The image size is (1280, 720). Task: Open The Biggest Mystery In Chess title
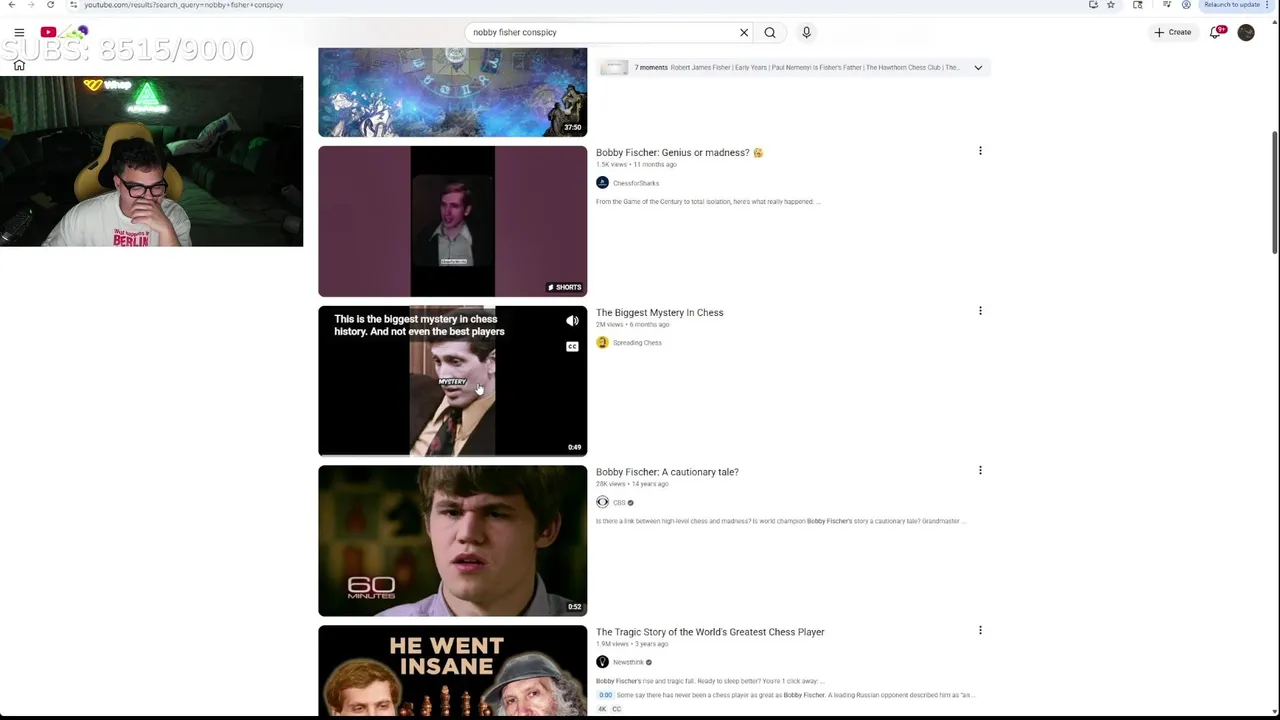point(659,313)
